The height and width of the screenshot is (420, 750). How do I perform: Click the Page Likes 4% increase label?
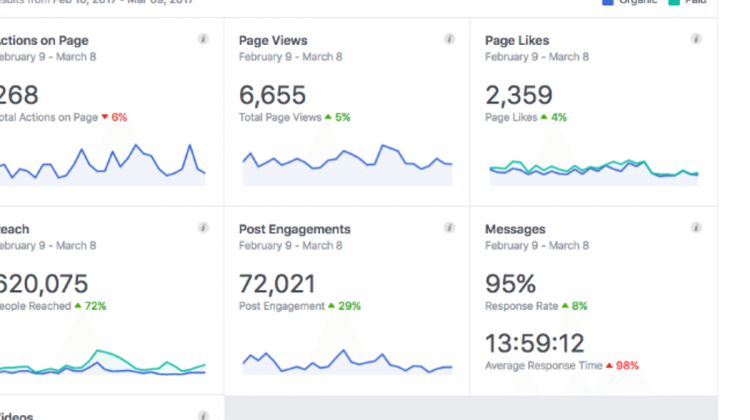(x=526, y=117)
